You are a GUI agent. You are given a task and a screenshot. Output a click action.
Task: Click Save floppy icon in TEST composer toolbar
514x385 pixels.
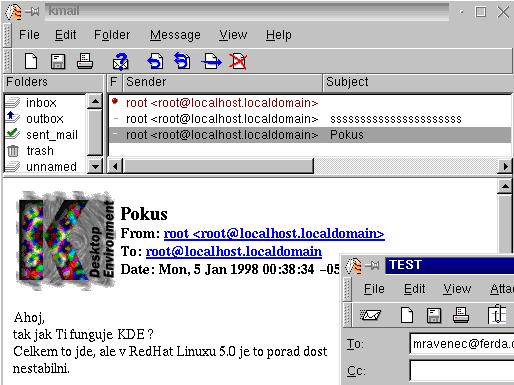point(434,315)
